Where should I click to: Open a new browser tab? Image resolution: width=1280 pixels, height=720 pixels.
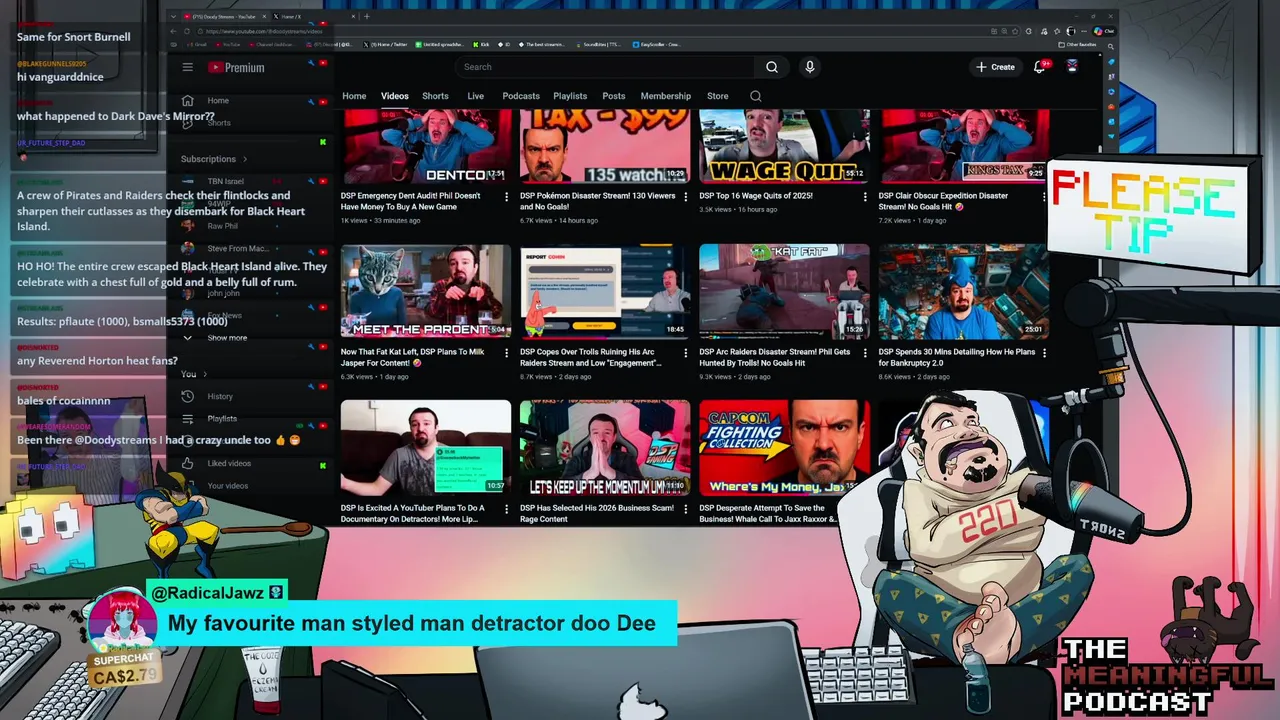366,16
